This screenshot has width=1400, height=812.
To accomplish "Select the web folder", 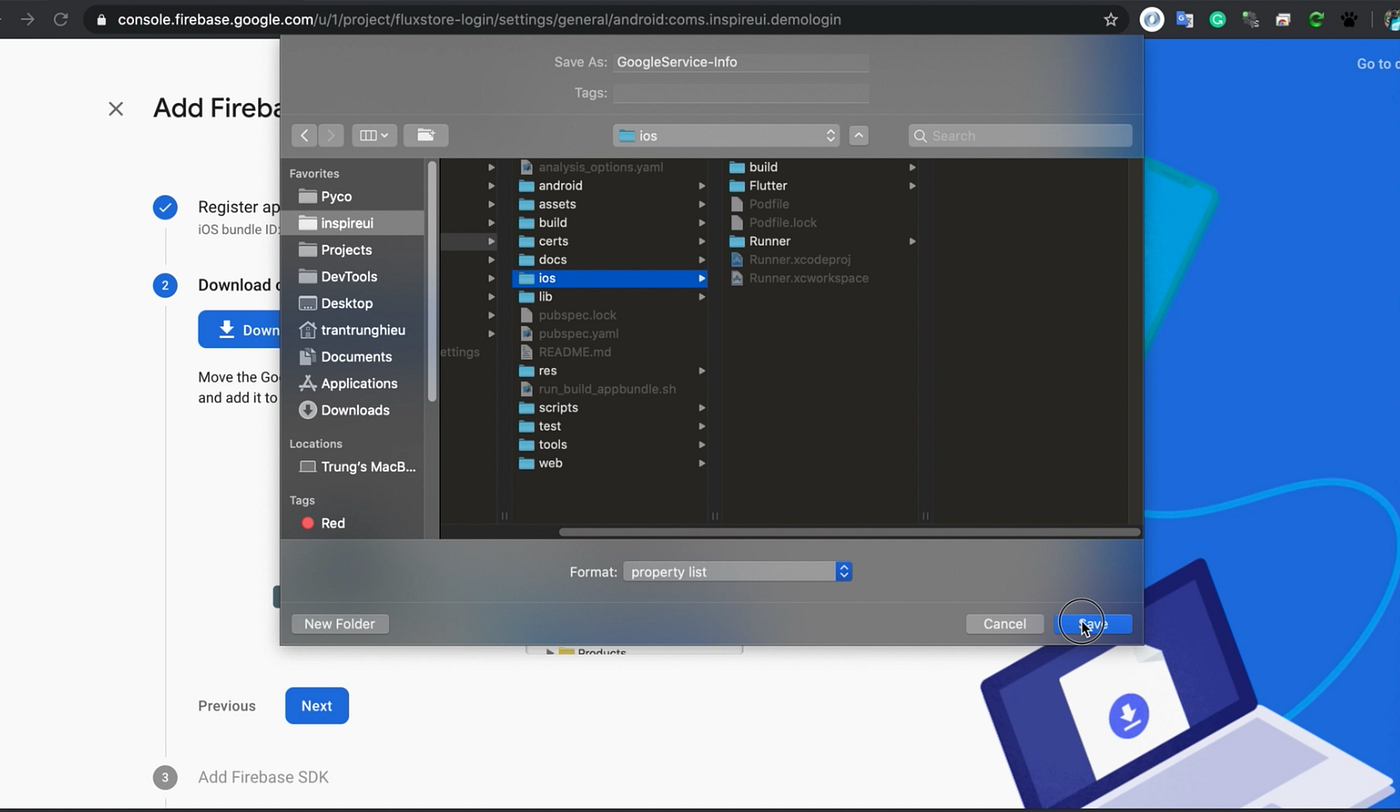I will coord(610,463).
